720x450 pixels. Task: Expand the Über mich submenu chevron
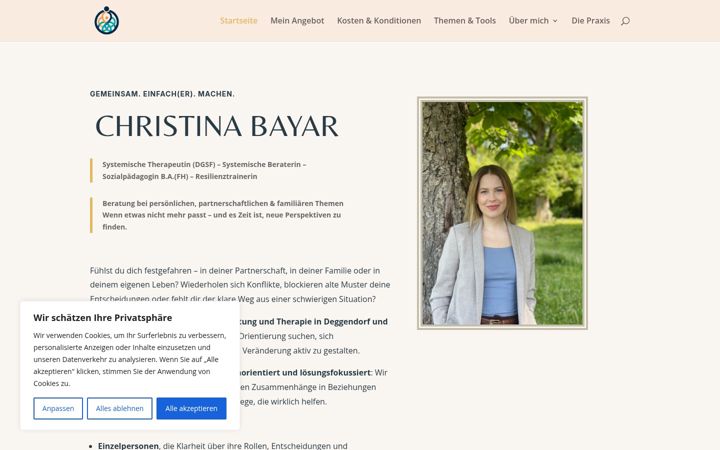555,21
